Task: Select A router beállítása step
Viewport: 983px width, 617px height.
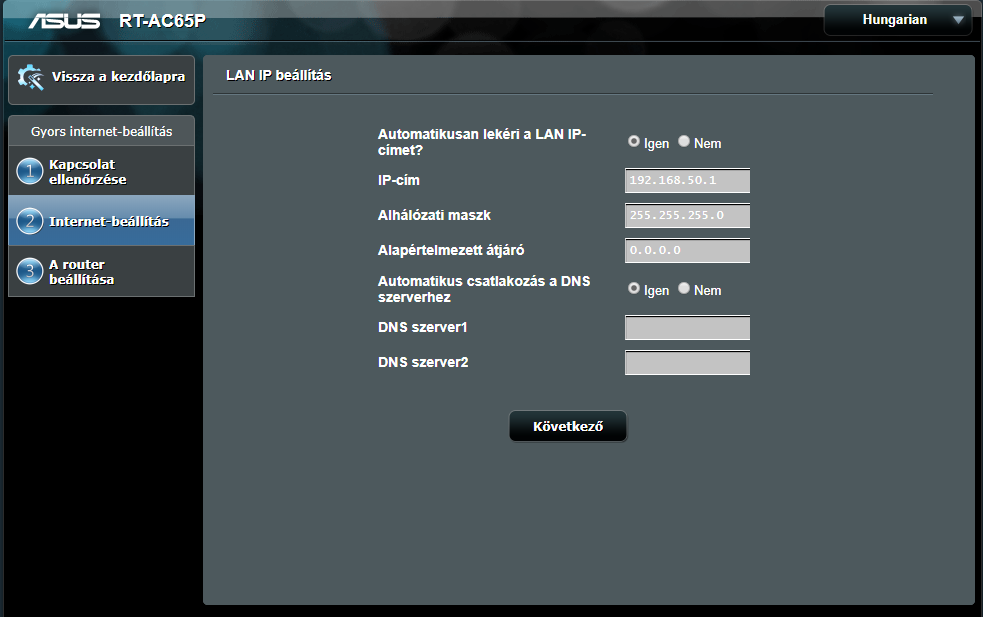Action: point(102,272)
